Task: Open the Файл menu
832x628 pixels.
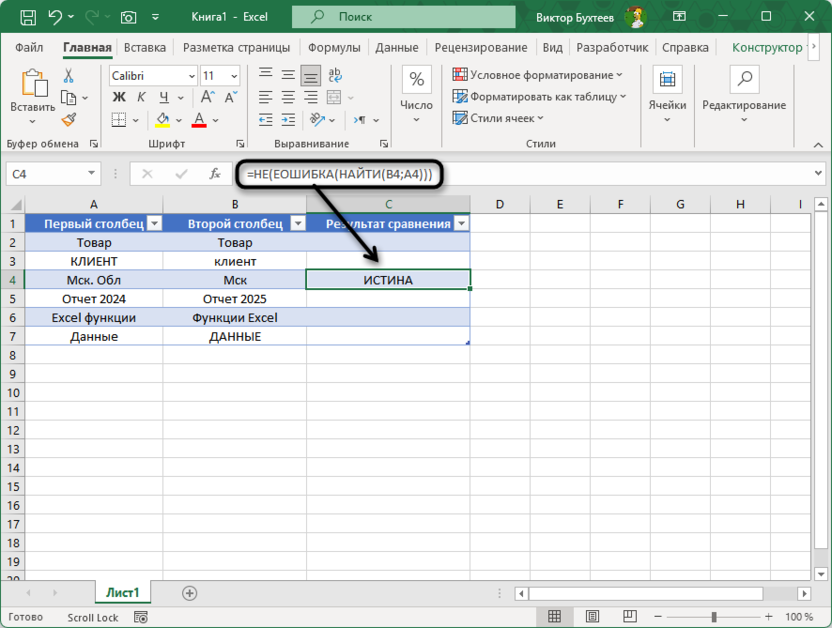Action: (29, 48)
